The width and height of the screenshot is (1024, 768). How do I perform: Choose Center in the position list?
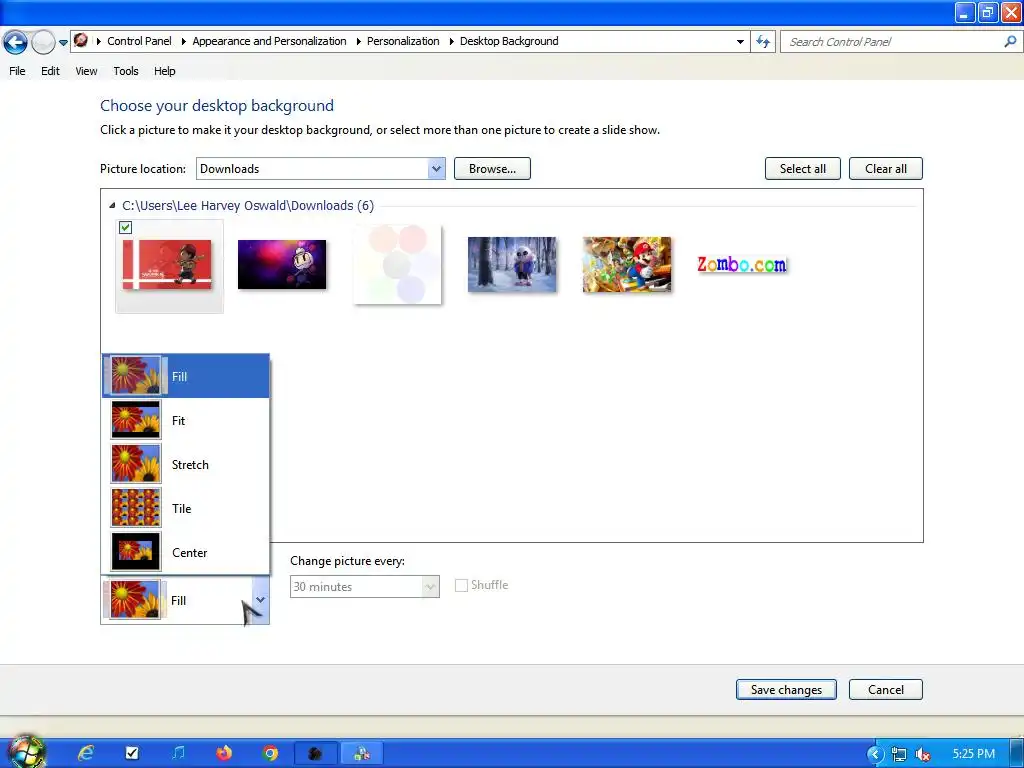pos(185,552)
